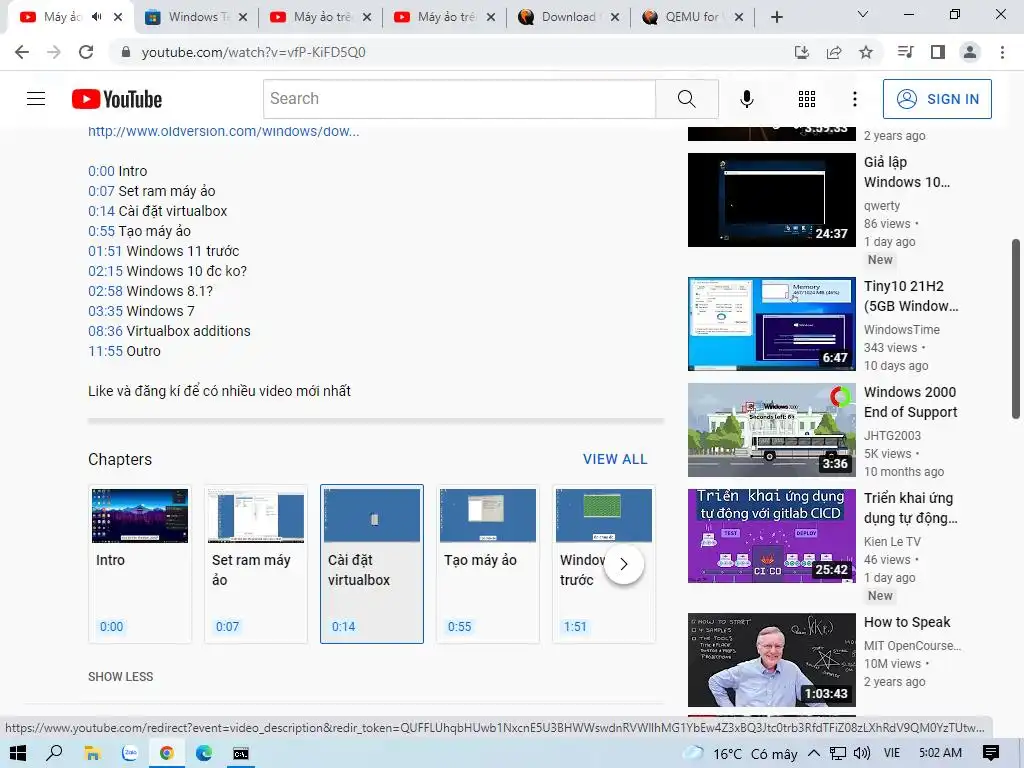Open Windows 2000 End of Support video
1024x768 pixels.
pyautogui.click(x=771, y=430)
